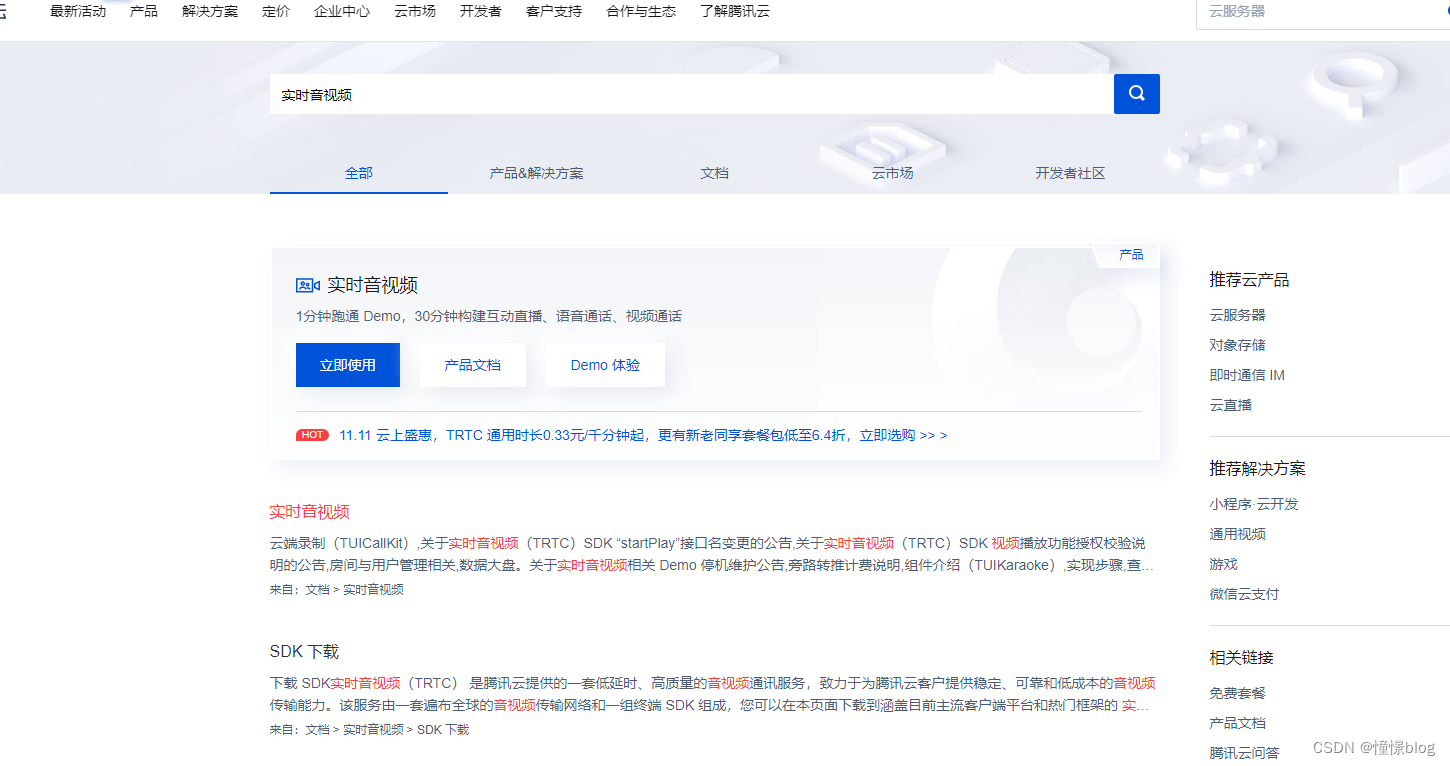Switch to the 开发者社区 tab
The height and width of the screenshot is (766, 1450).
(x=1070, y=173)
